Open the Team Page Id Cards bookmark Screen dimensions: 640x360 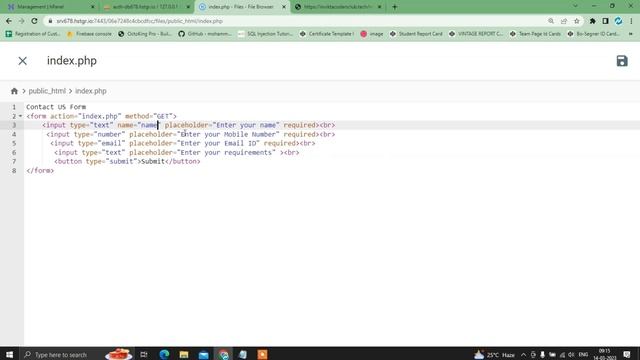[x=535, y=34]
